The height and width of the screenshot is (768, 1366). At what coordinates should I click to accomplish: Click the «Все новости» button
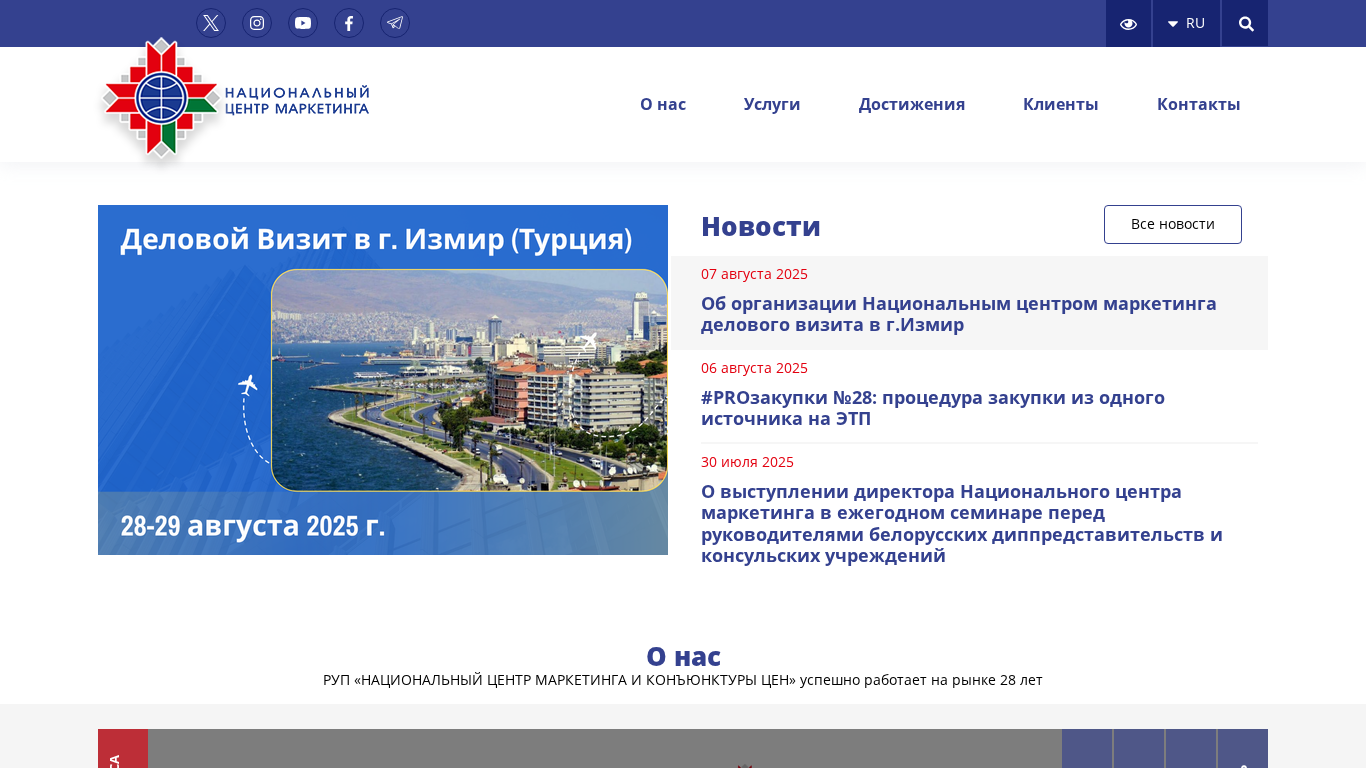[x=1173, y=224]
